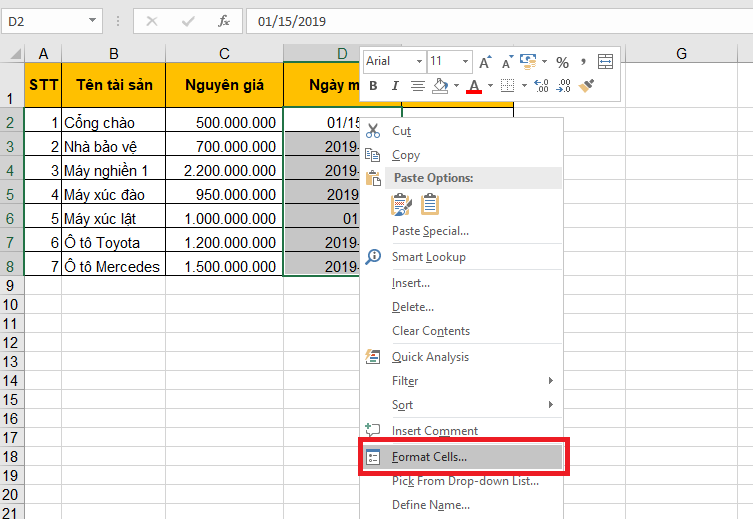Apply percent style to selected cells
This screenshot has height=519, width=753.
pyautogui.click(x=562, y=62)
